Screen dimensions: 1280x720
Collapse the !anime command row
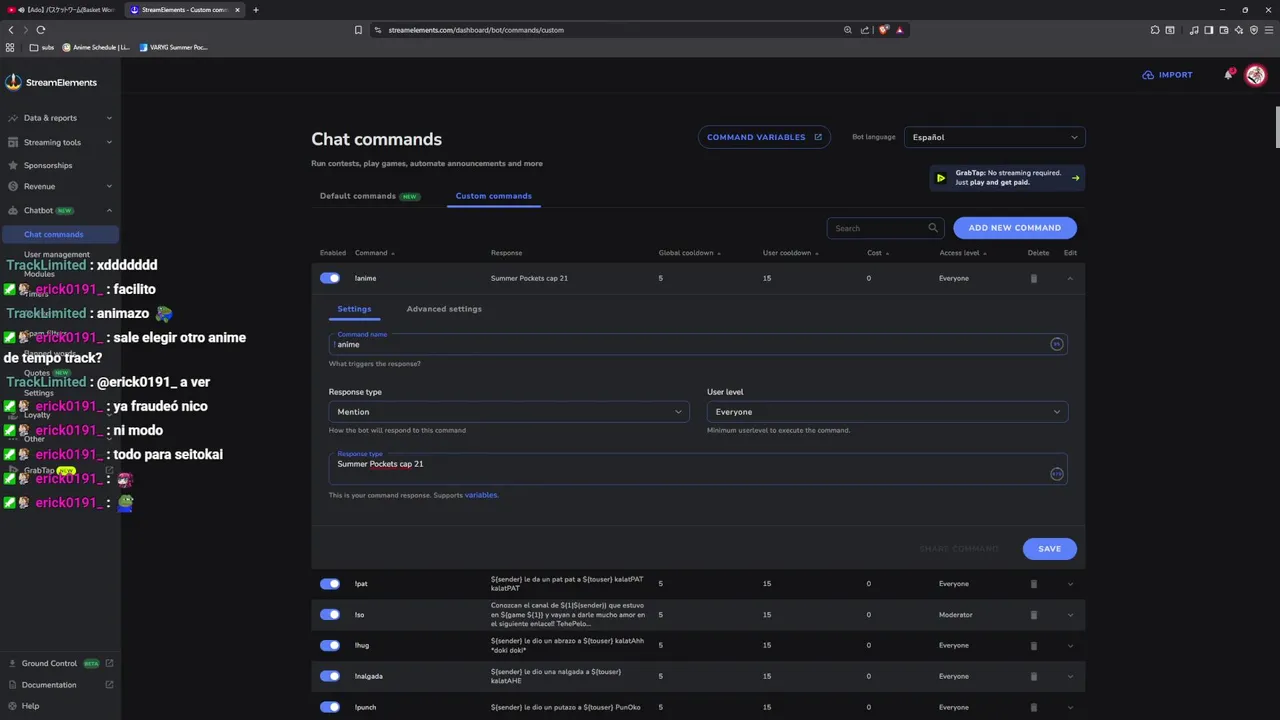tap(1070, 278)
